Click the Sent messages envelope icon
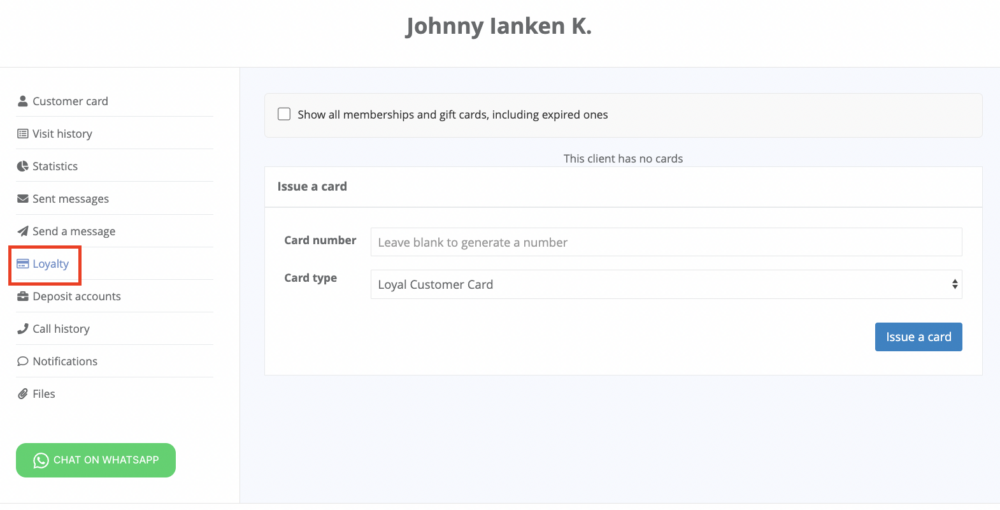1000x510 pixels. pyautogui.click(x=22, y=198)
